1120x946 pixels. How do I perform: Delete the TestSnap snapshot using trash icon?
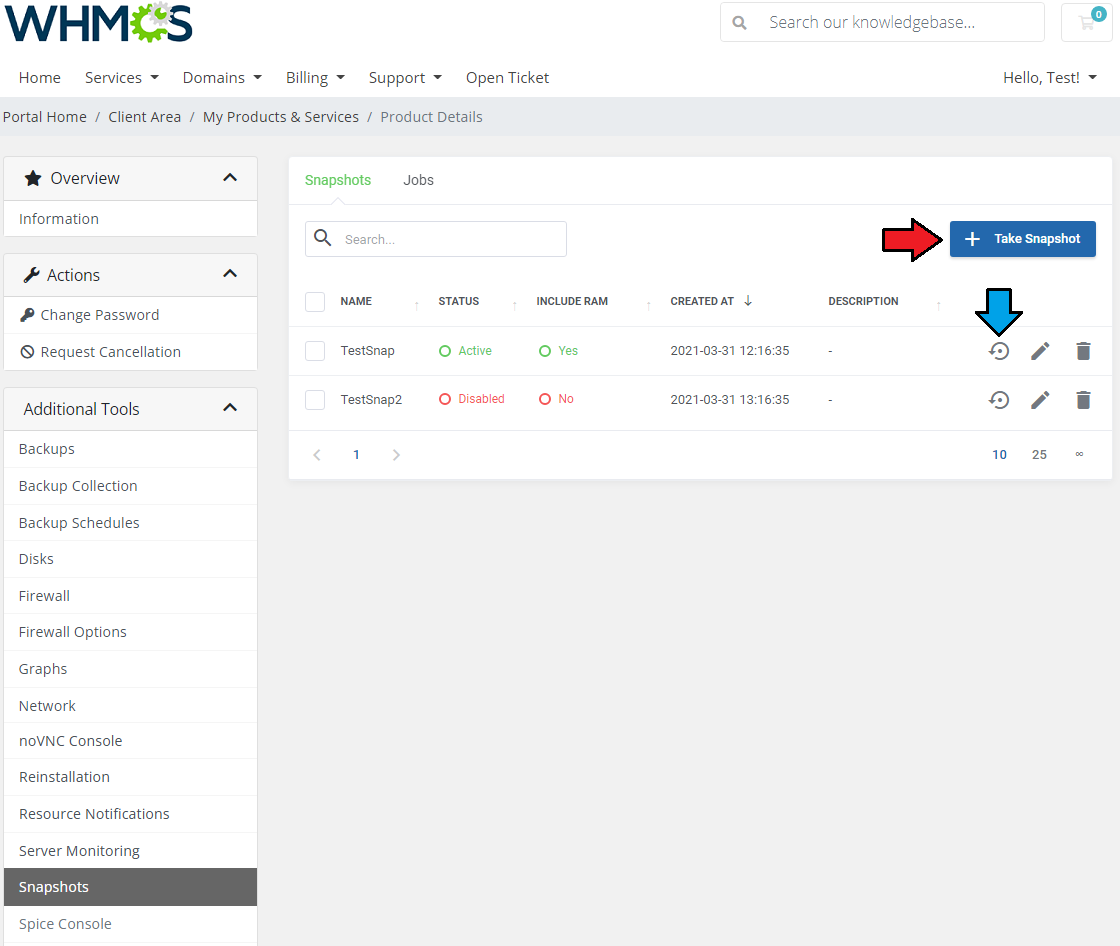tap(1083, 351)
